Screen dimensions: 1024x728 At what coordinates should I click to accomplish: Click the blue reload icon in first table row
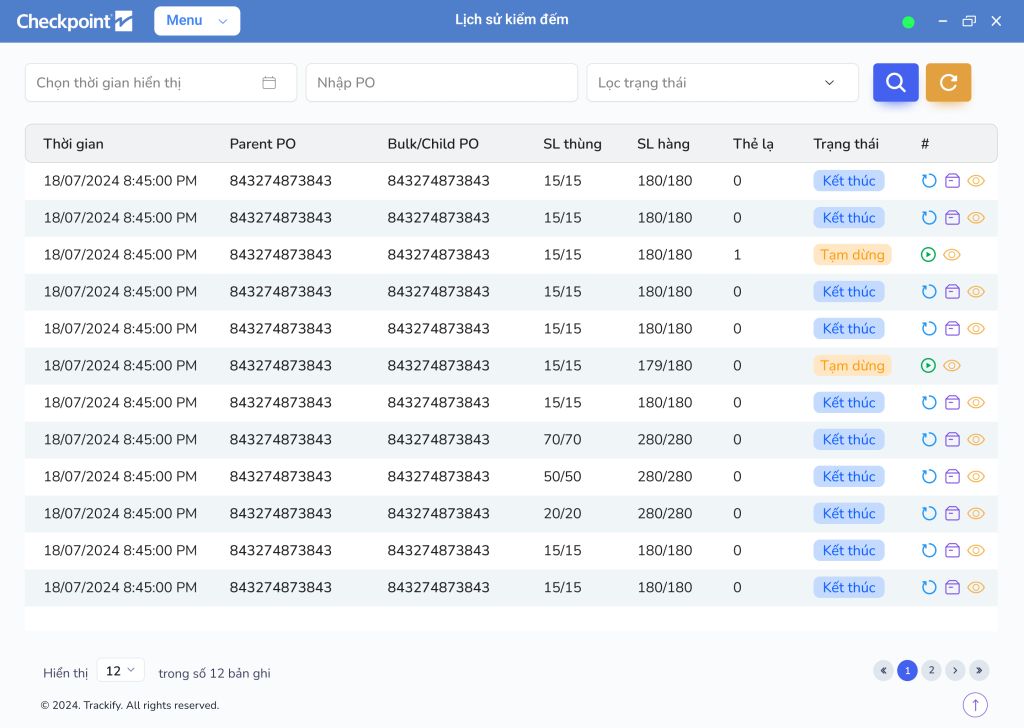tap(929, 181)
